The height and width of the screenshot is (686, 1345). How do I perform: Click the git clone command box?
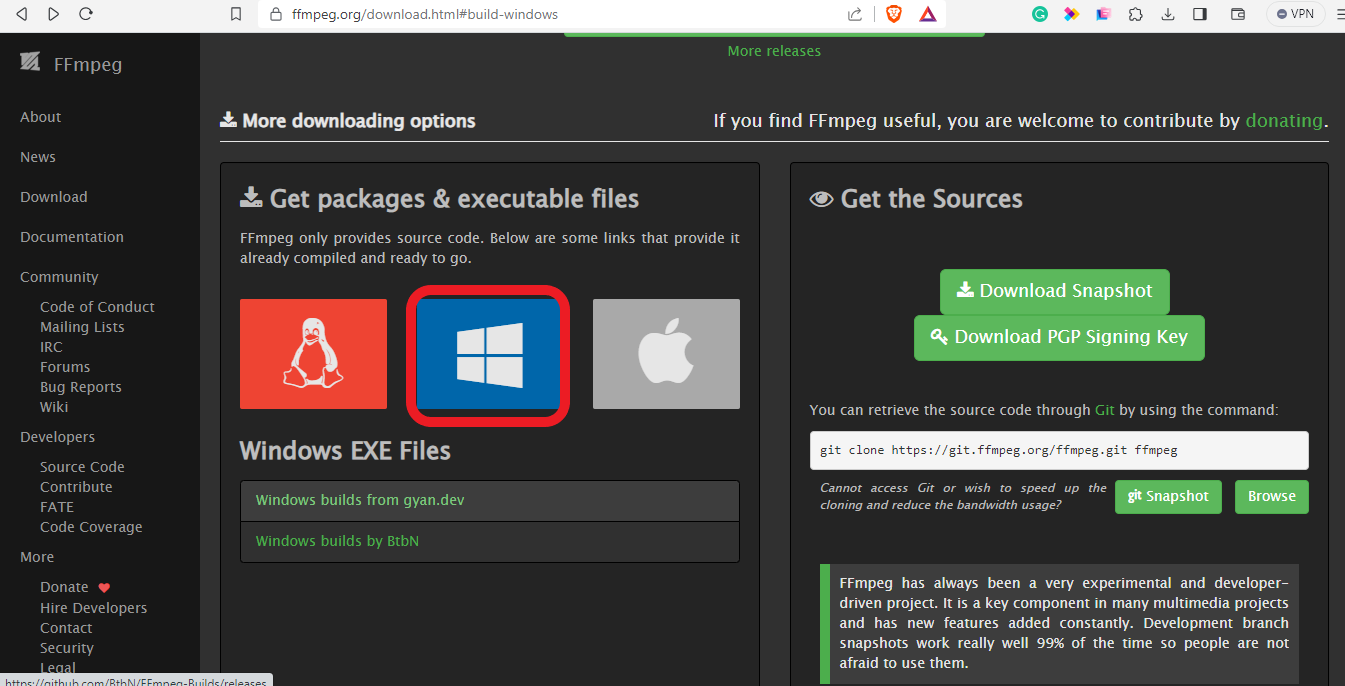pyautogui.click(x=1059, y=450)
